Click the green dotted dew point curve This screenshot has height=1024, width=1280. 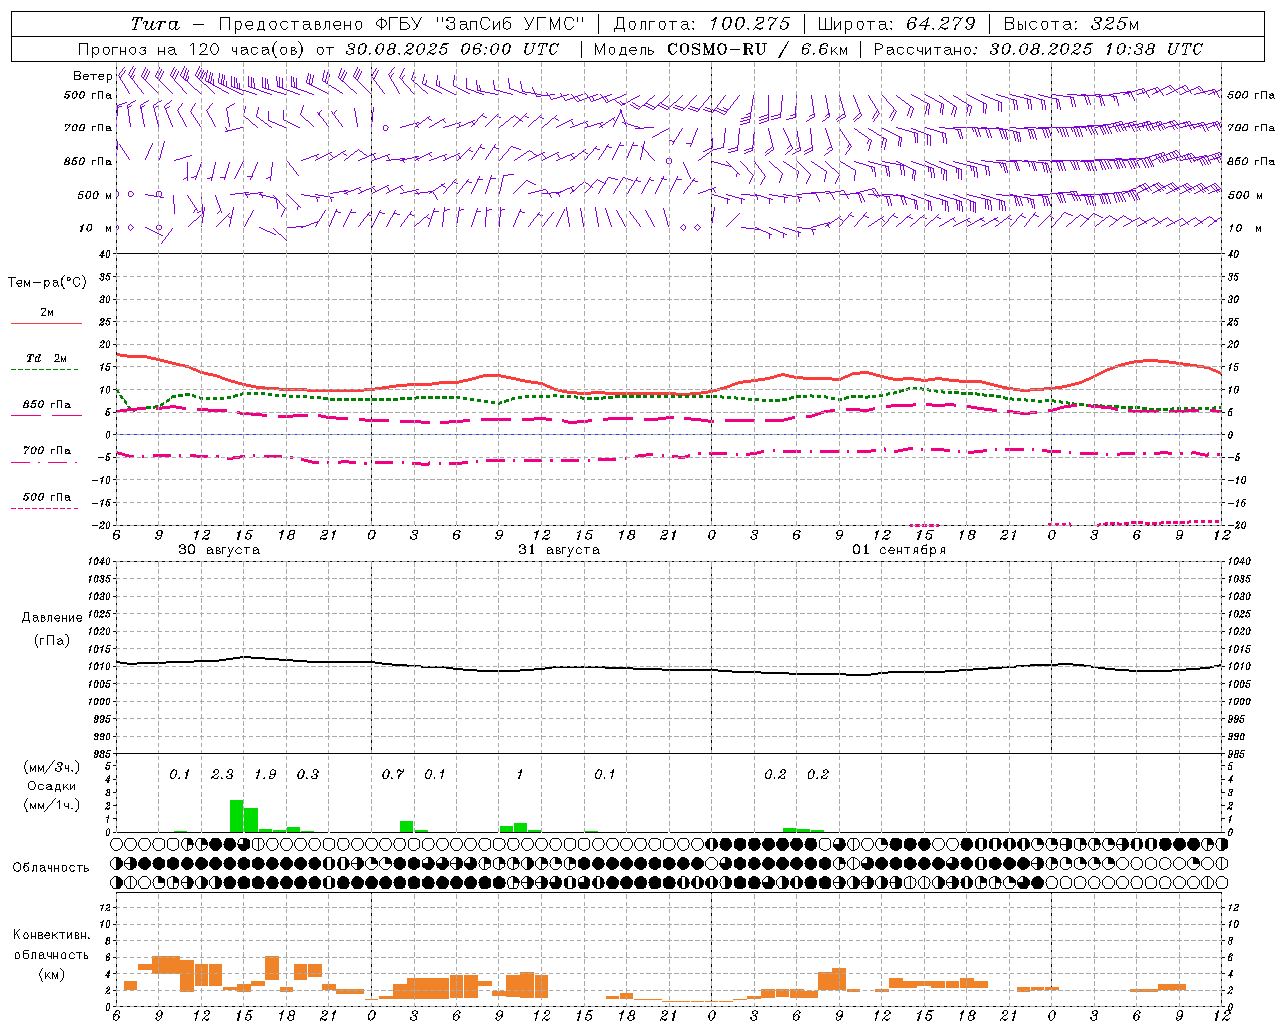(670, 396)
